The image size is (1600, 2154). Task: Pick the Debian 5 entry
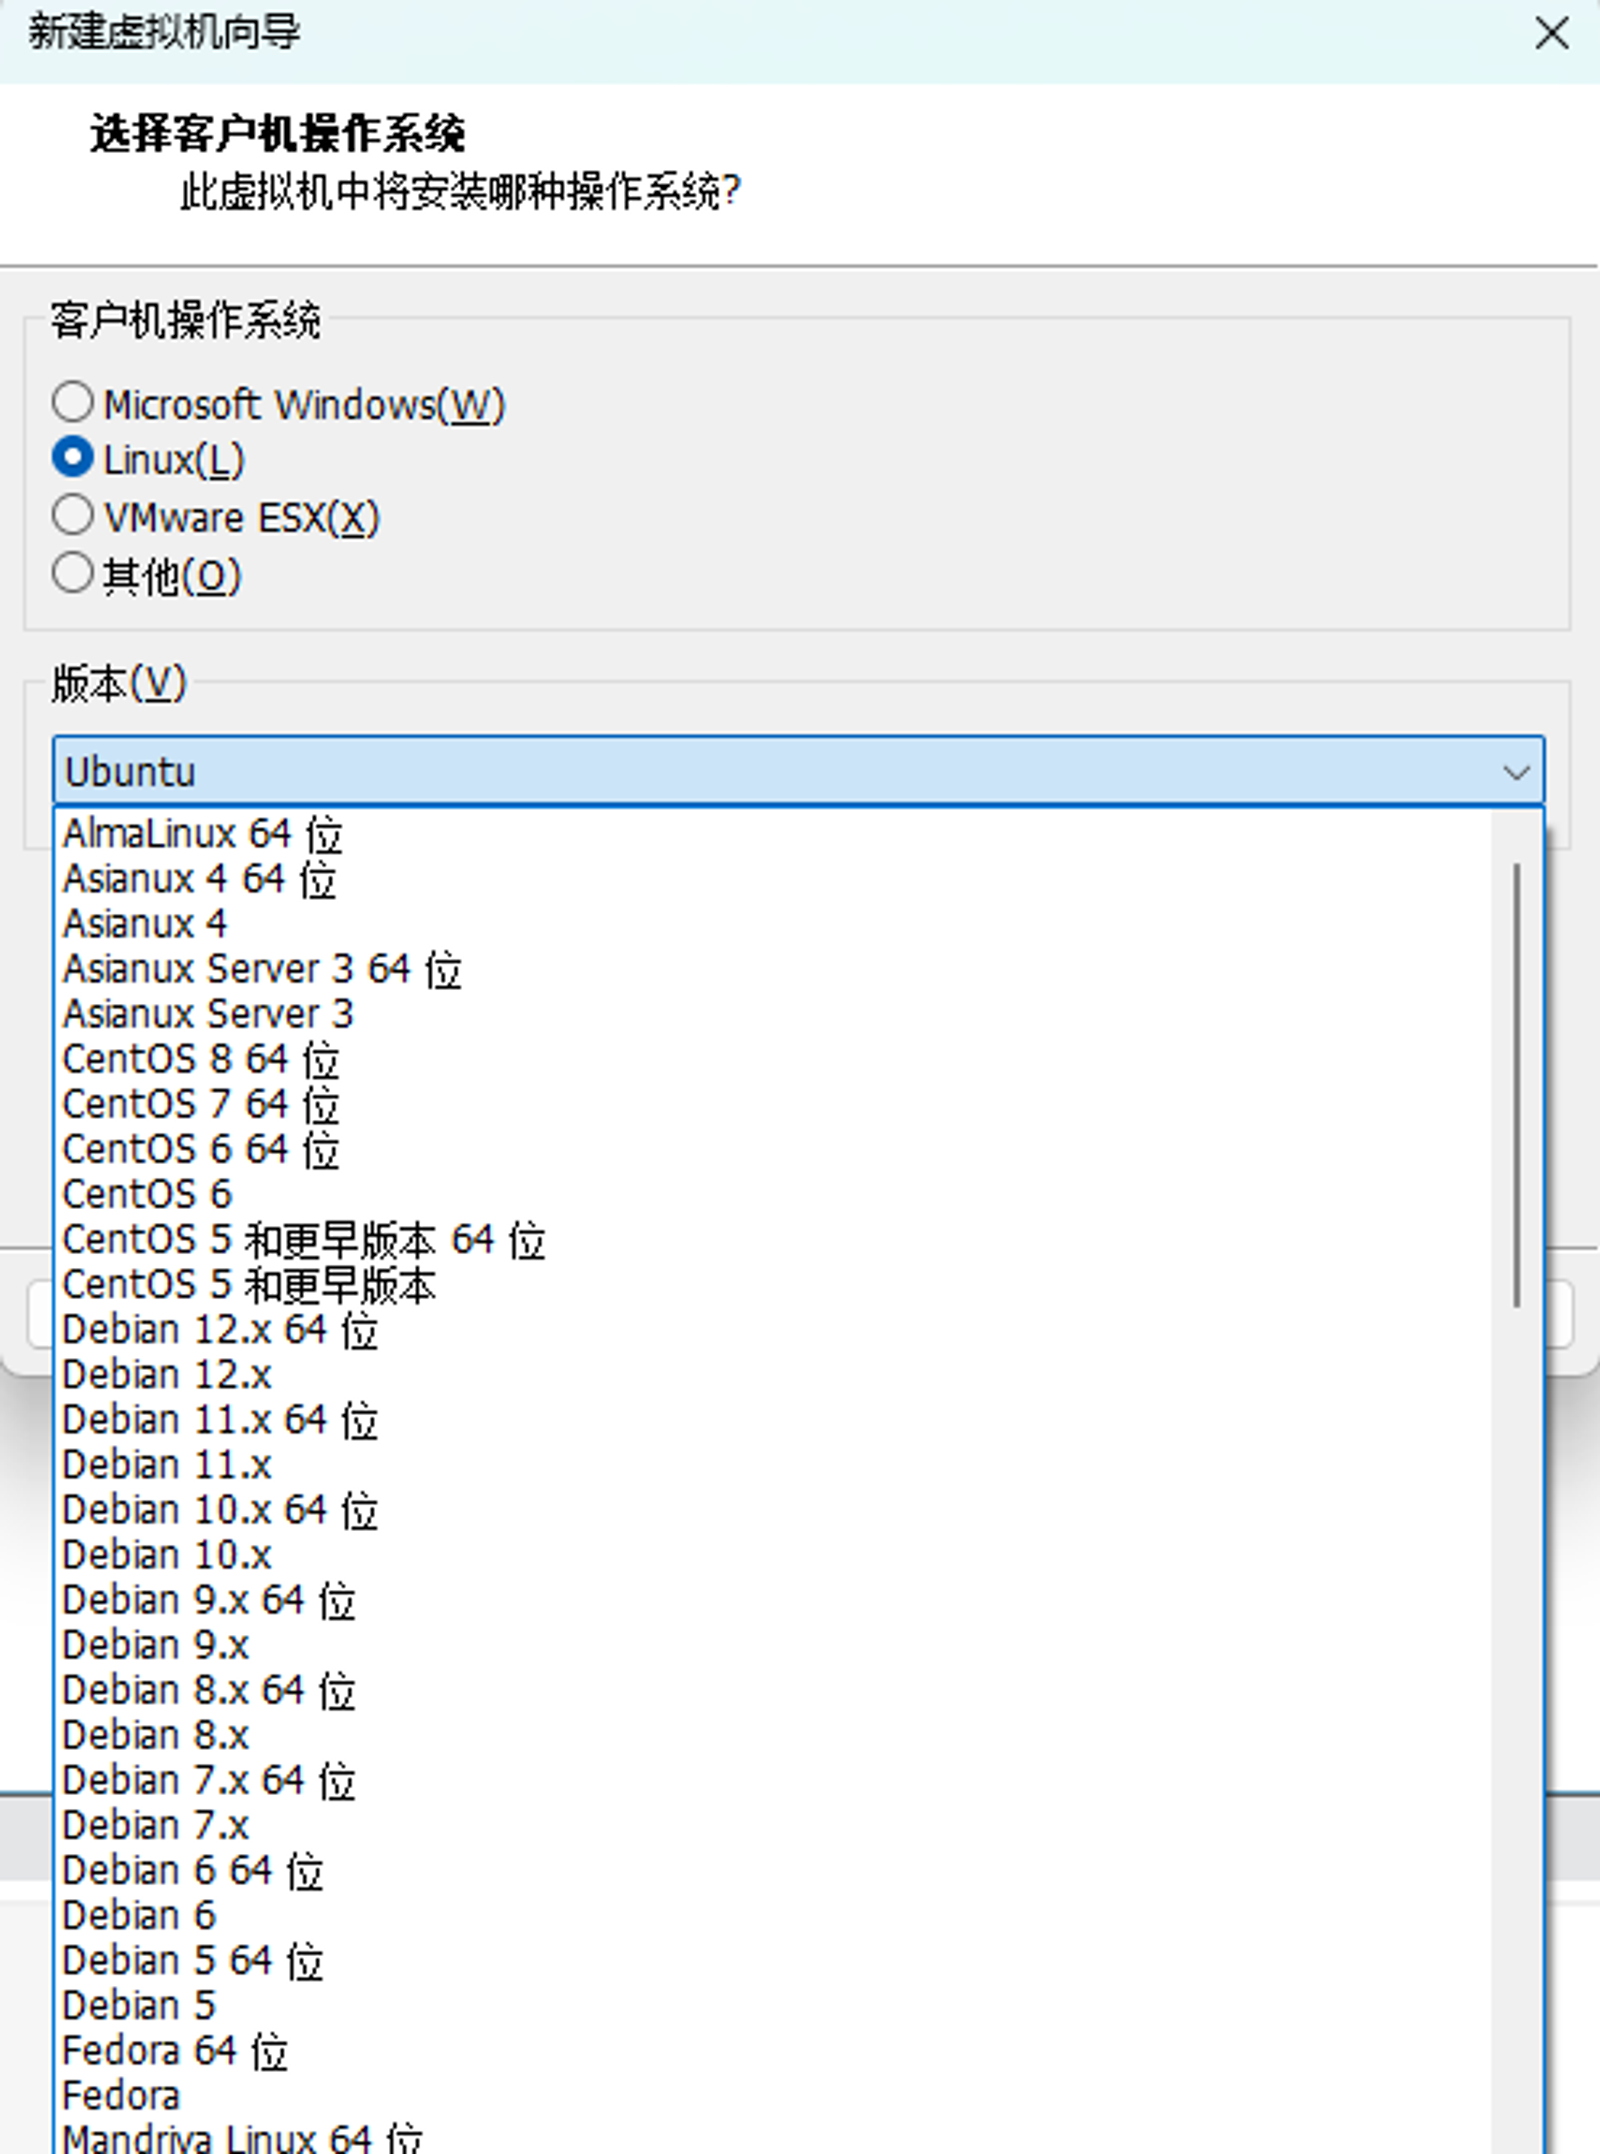click(772, 2006)
